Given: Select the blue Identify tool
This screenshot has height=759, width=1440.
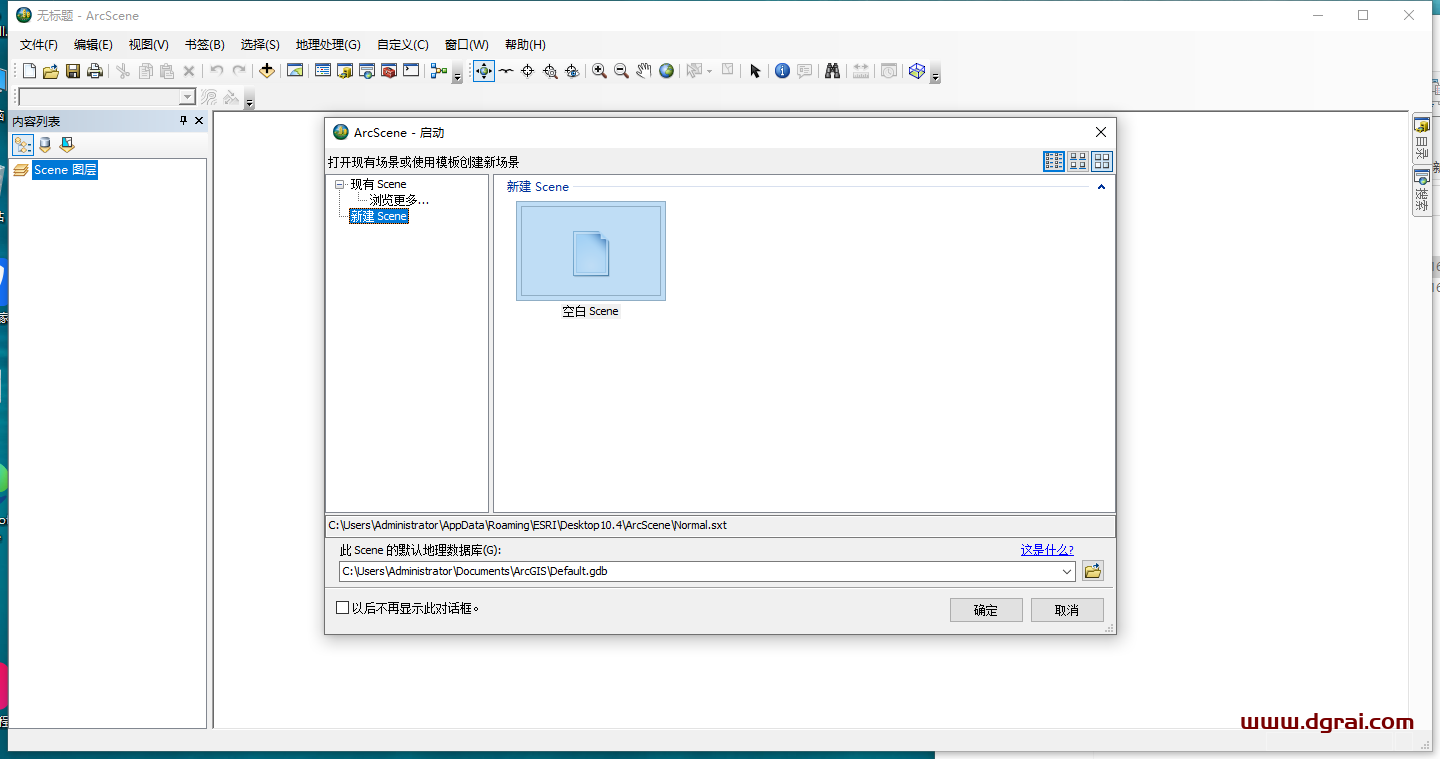Looking at the screenshot, I should click(x=782, y=71).
